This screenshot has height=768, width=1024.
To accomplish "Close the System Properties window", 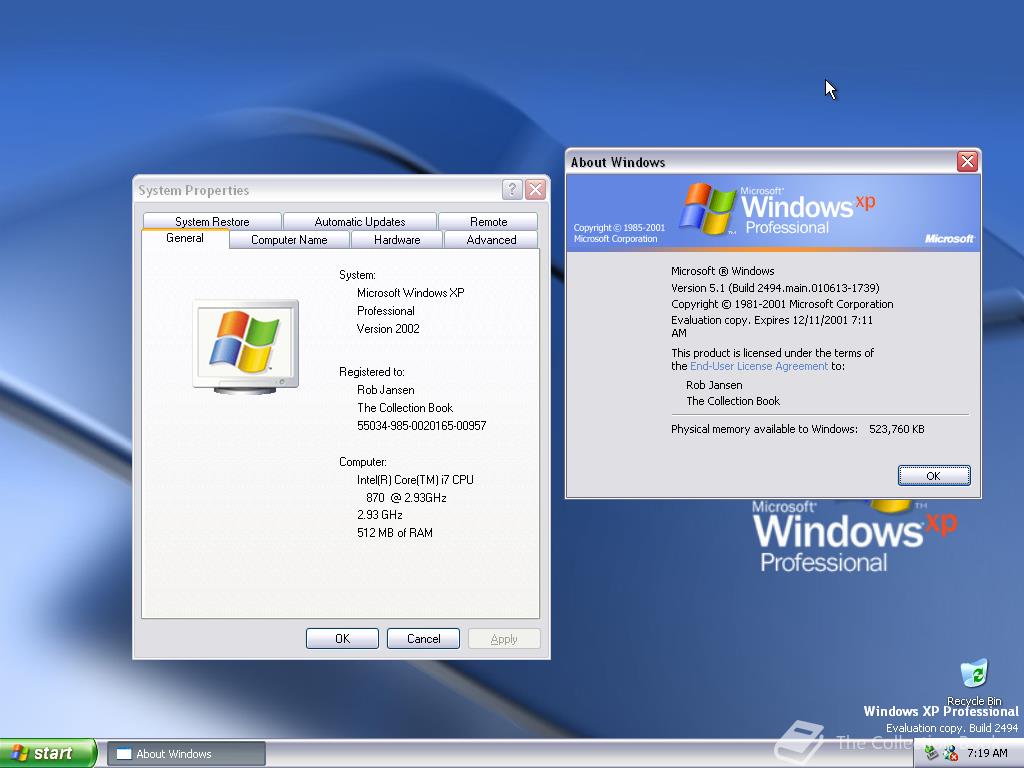I will (536, 189).
